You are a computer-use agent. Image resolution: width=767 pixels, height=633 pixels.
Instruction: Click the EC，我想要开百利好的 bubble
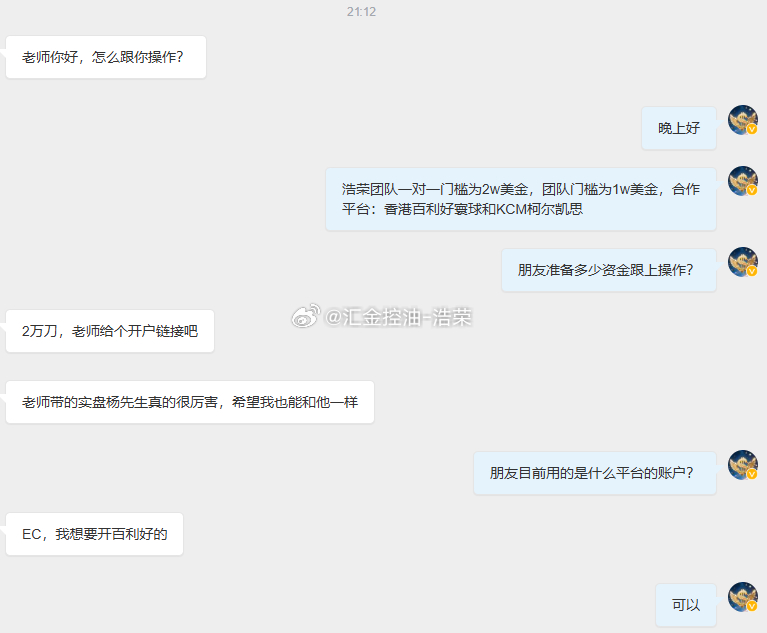point(94,534)
